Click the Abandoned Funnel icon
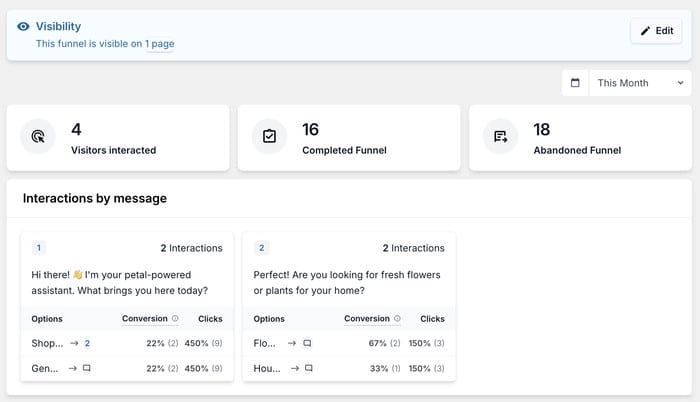 (x=500, y=136)
